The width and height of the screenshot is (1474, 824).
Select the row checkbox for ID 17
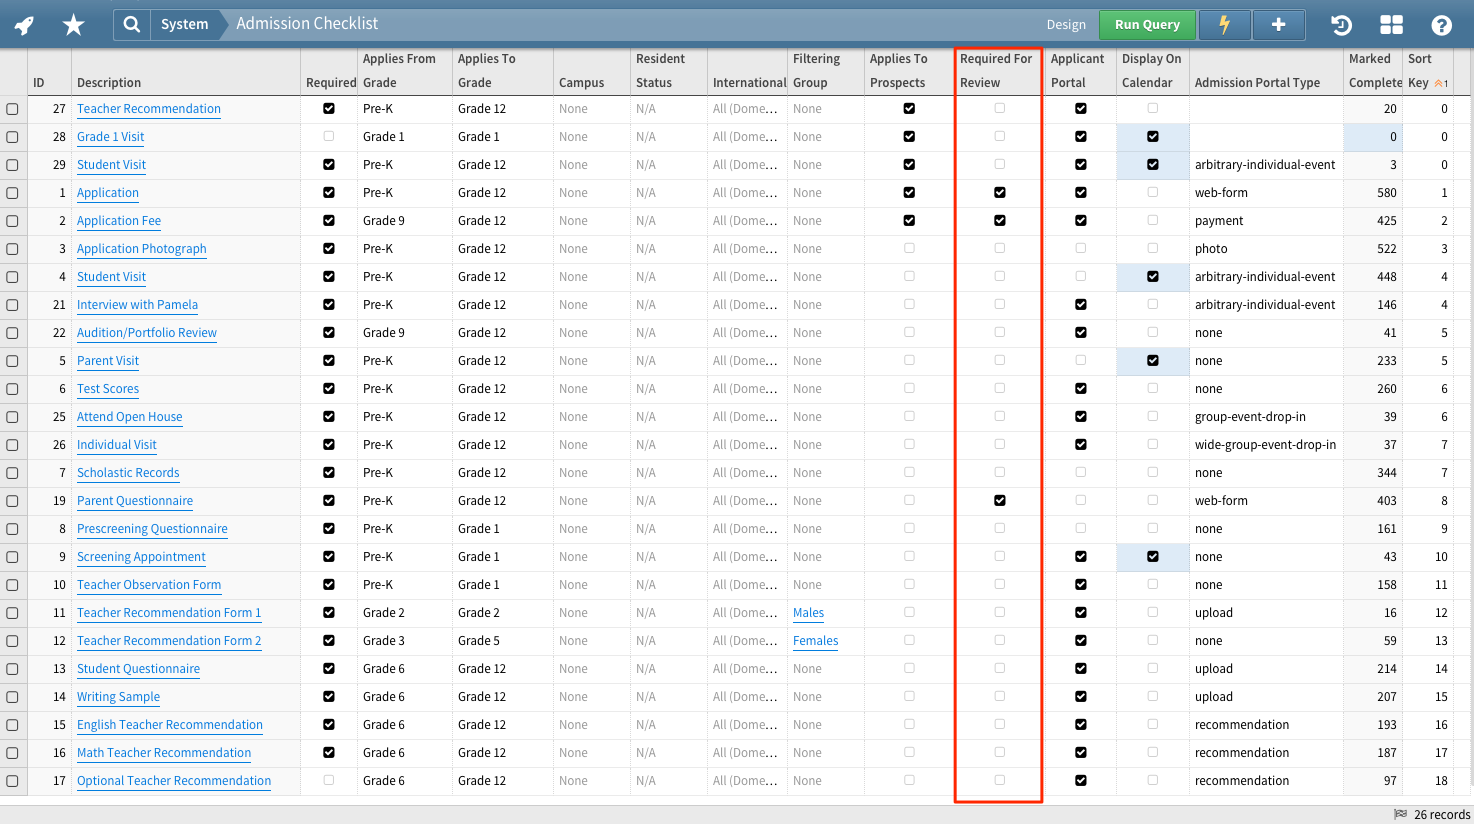click(x=12, y=781)
